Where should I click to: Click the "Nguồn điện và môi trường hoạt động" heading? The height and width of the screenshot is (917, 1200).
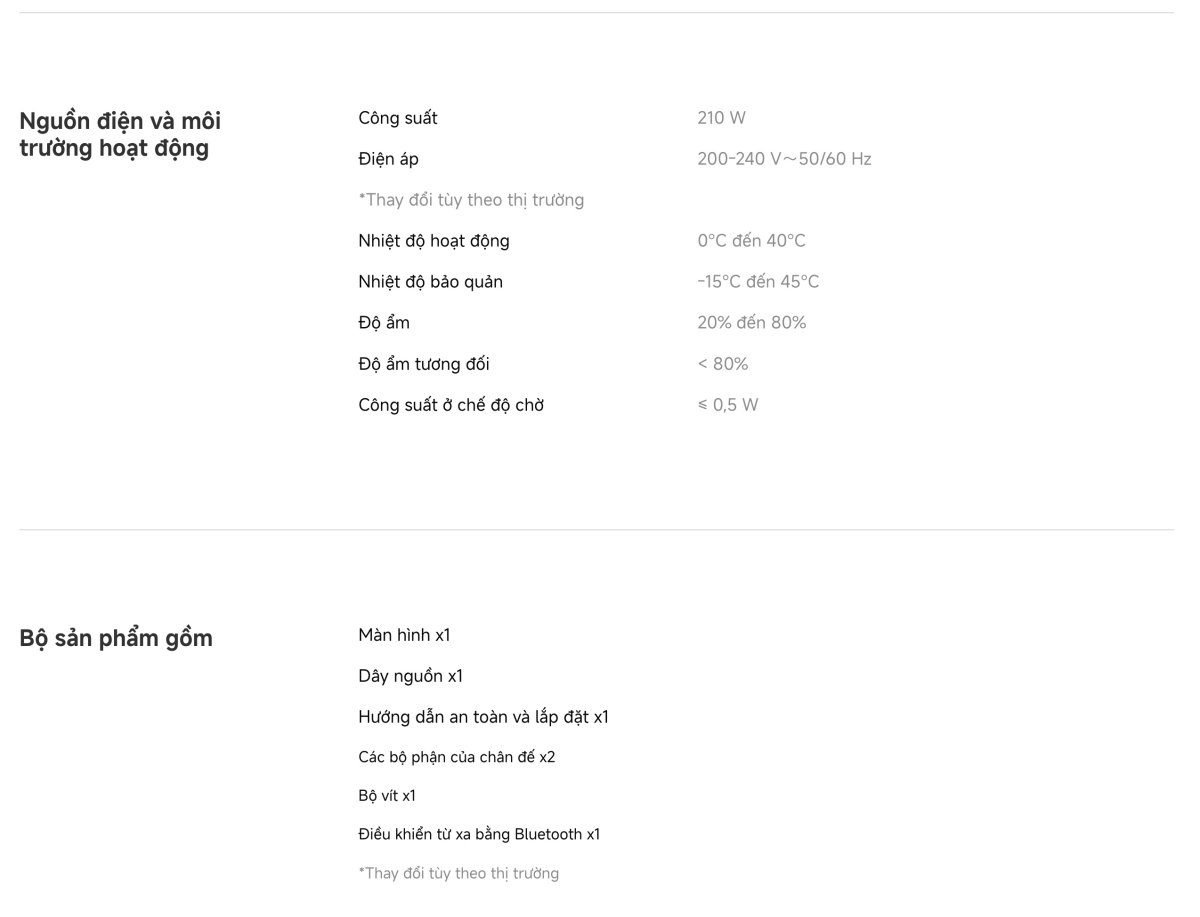coord(120,134)
